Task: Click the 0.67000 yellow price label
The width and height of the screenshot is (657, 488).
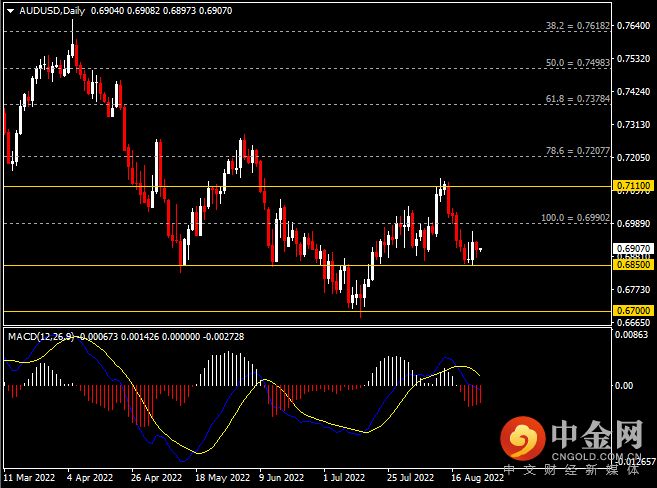Action: tap(634, 310)
